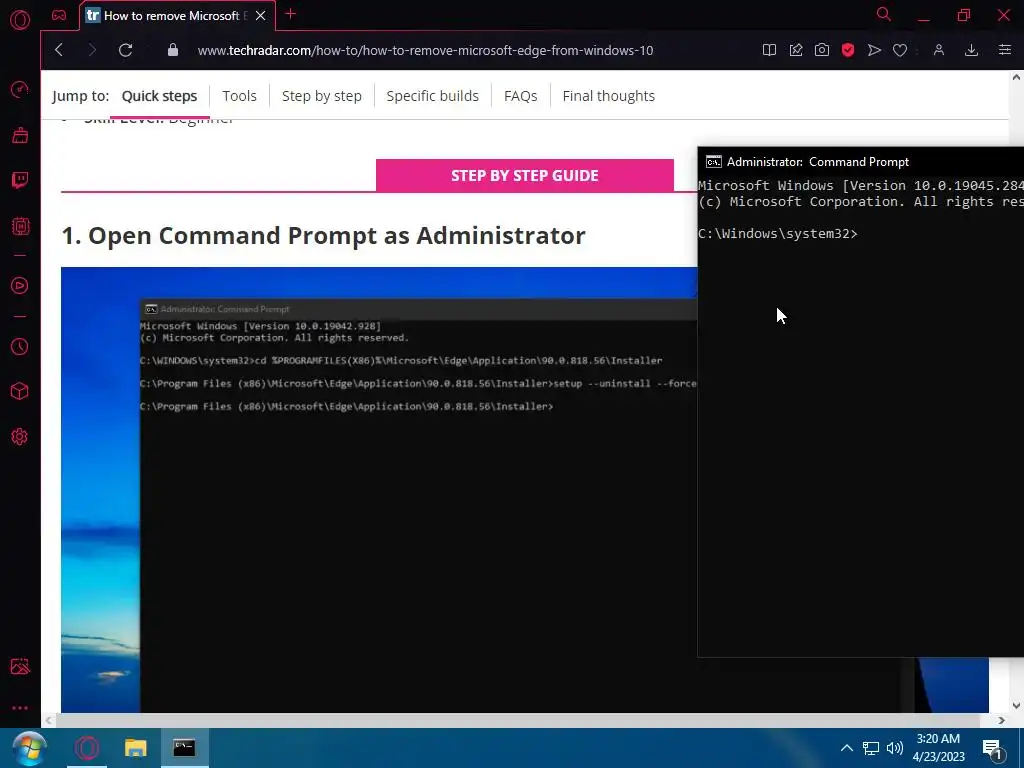The height and width of the screenshot is (768, 1024).
Task: Open Settings gear icon in sidebar
Action: click(x=20, y=437)
